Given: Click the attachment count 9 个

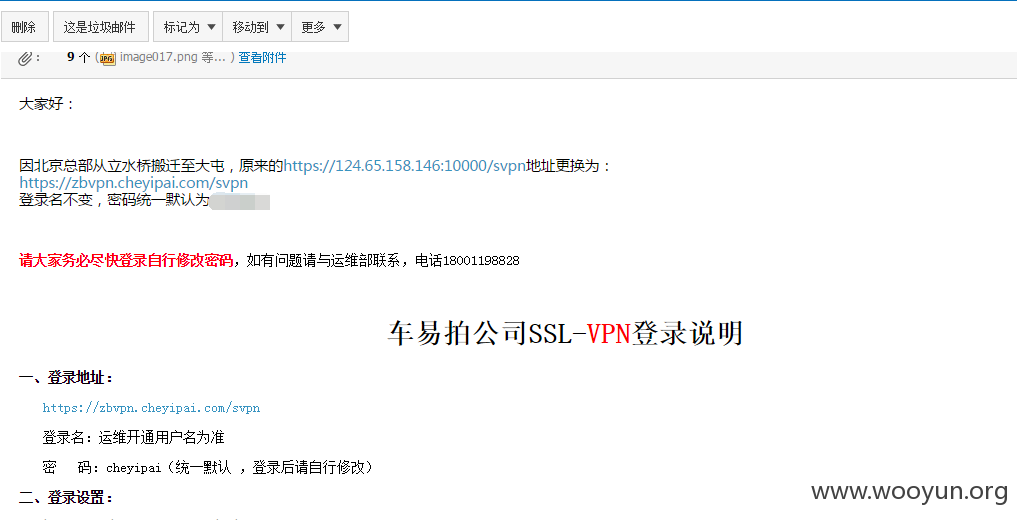Looking at the screenshot, I should tap(78, 57).
